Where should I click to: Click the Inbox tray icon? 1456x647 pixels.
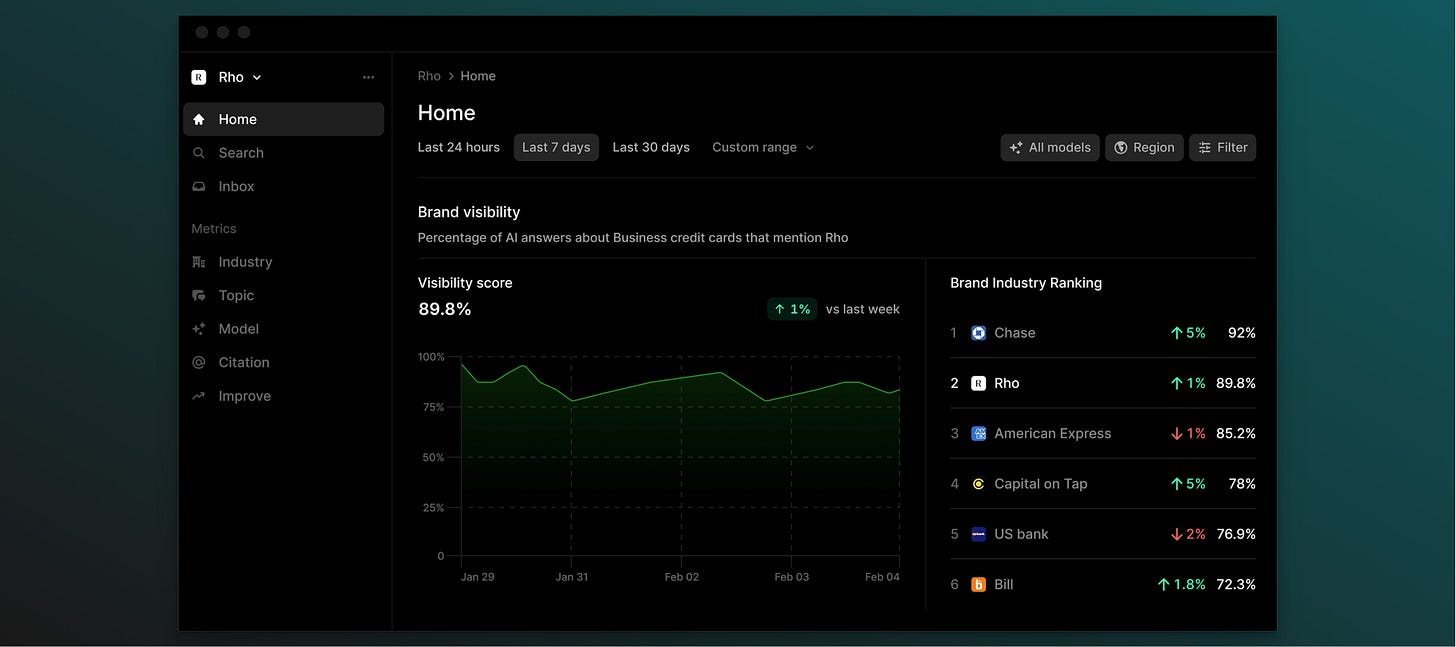pyautogui.click(x=199, y=186)
